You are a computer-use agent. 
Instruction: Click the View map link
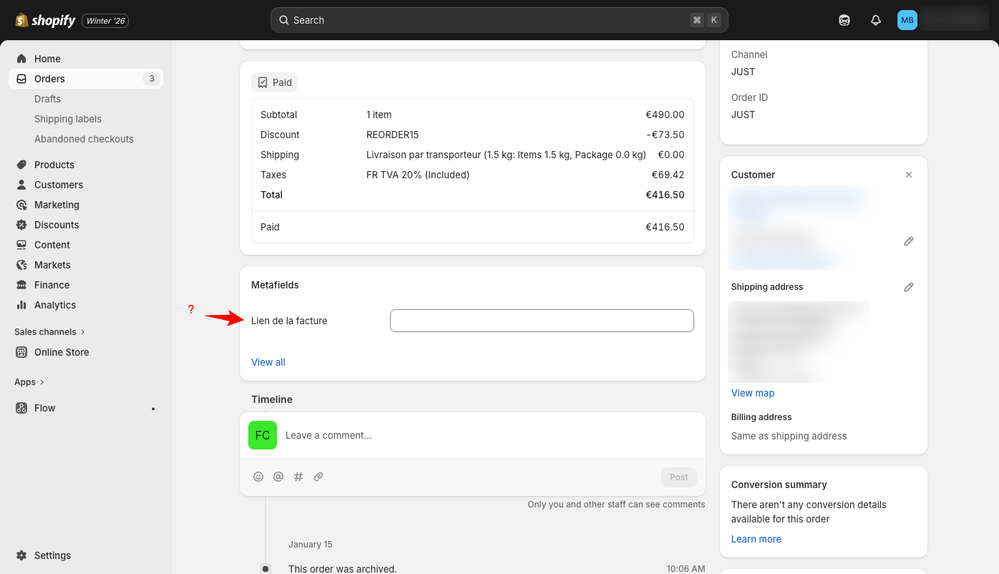[x=752, y=393]
